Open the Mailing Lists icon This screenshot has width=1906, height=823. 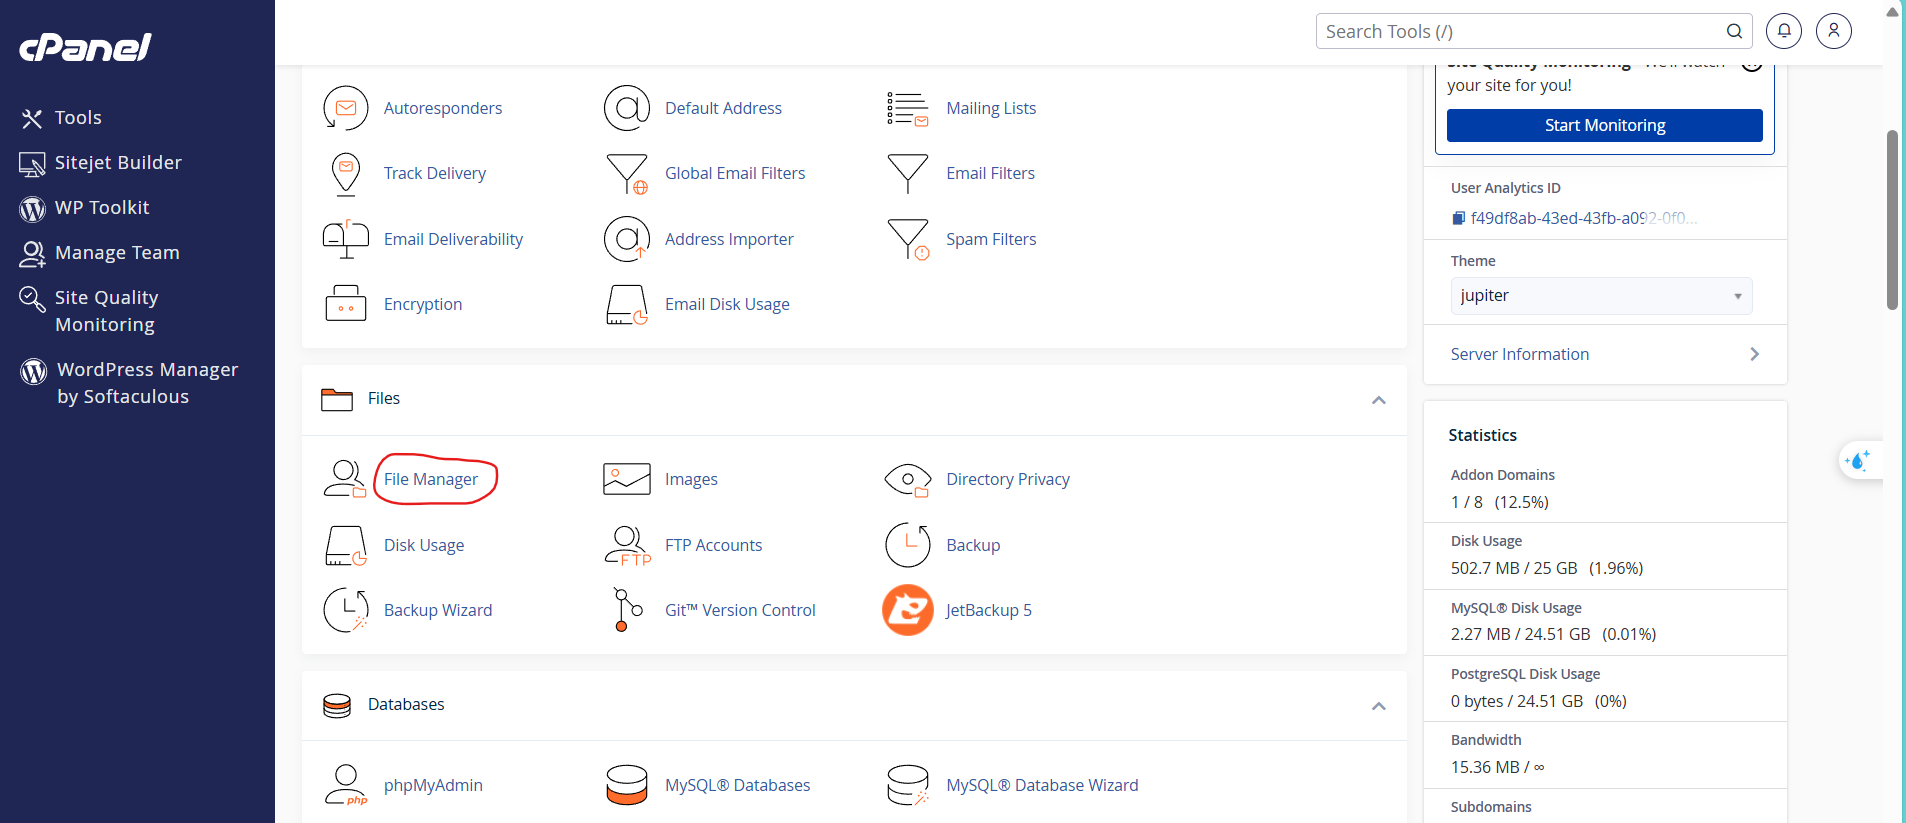908,108
